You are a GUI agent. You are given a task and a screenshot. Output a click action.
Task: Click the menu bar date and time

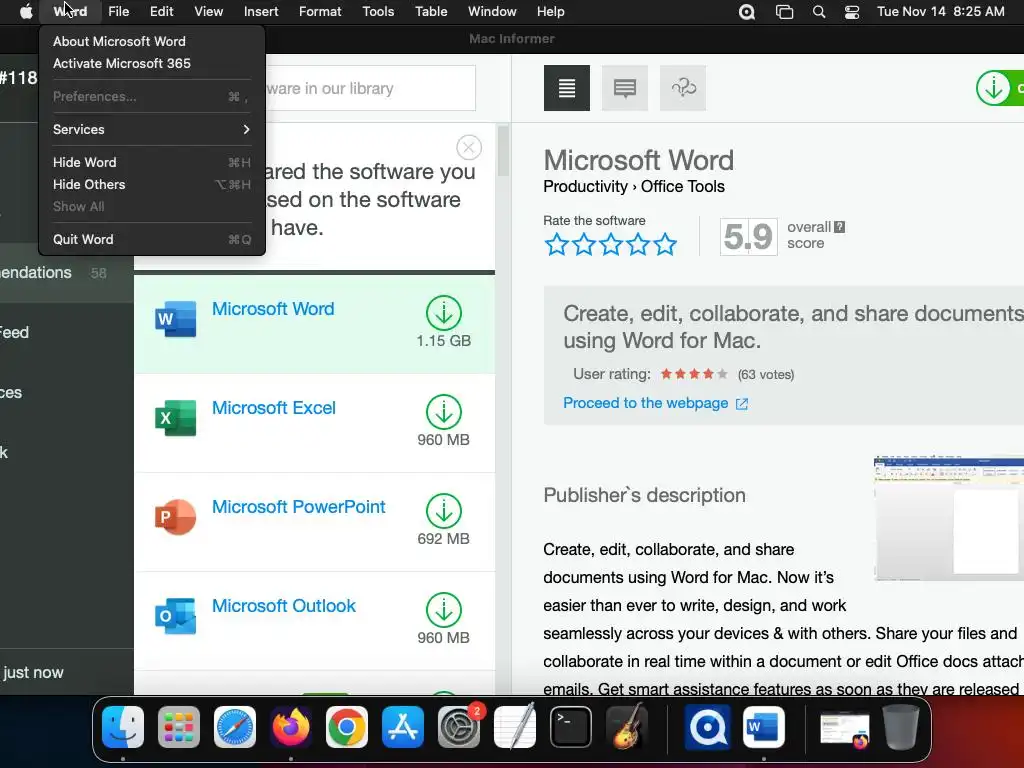coord(940,12)
